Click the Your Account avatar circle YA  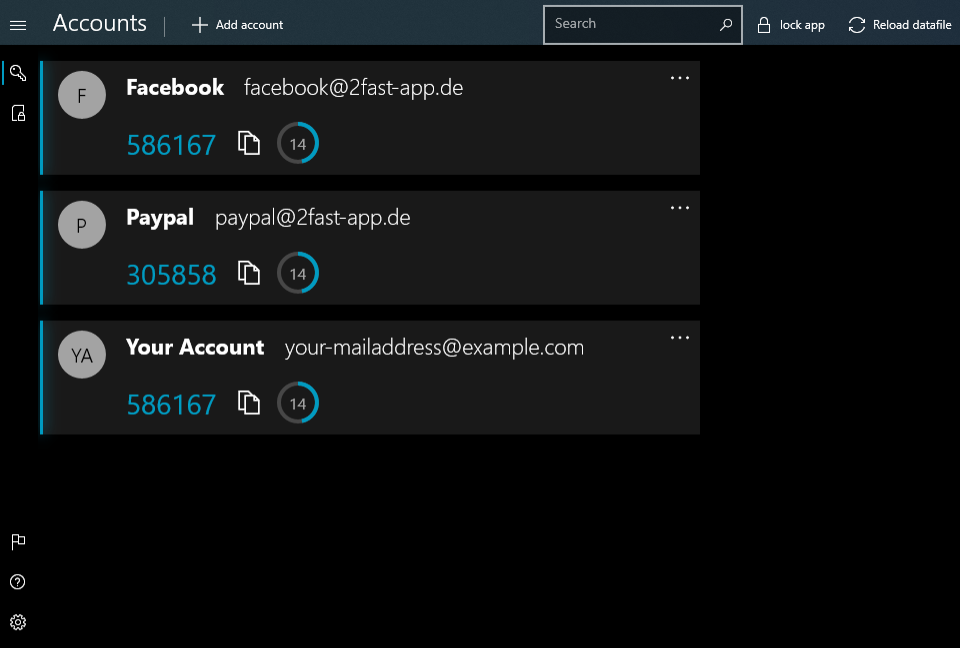pyautogui.click(x=82, y=355)
